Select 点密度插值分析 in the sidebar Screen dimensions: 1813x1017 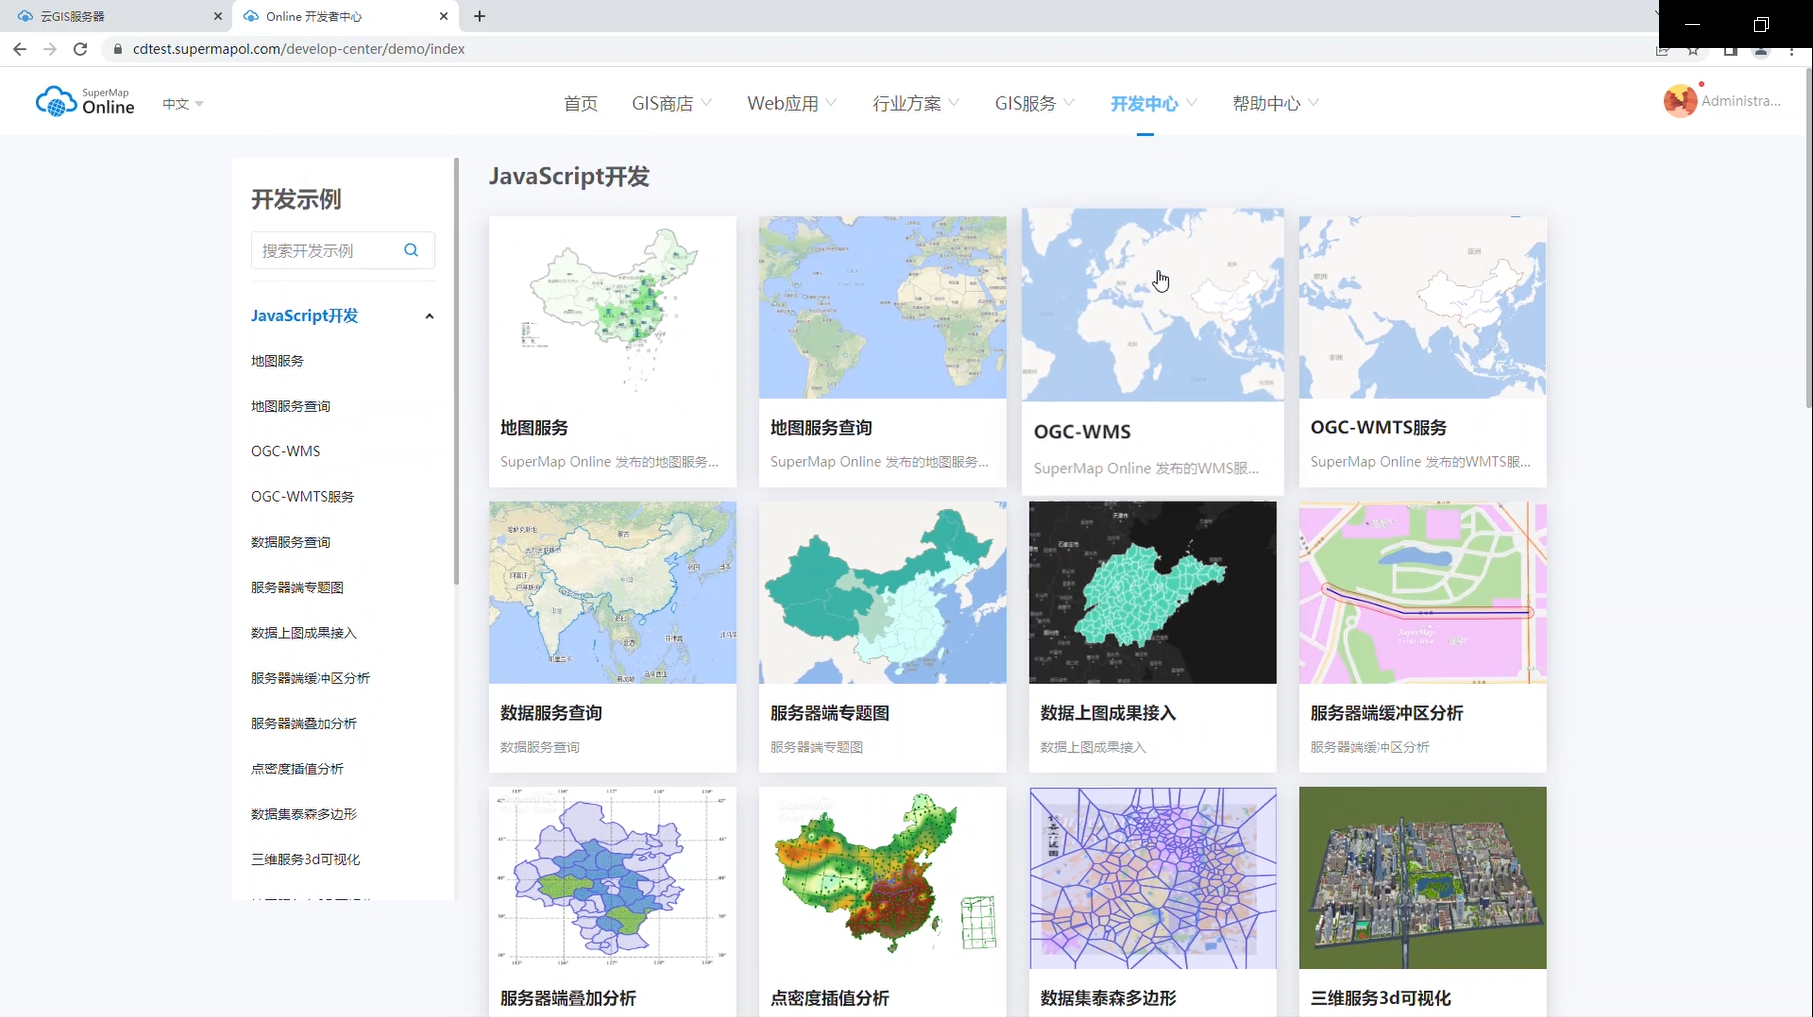click(297, 769)
